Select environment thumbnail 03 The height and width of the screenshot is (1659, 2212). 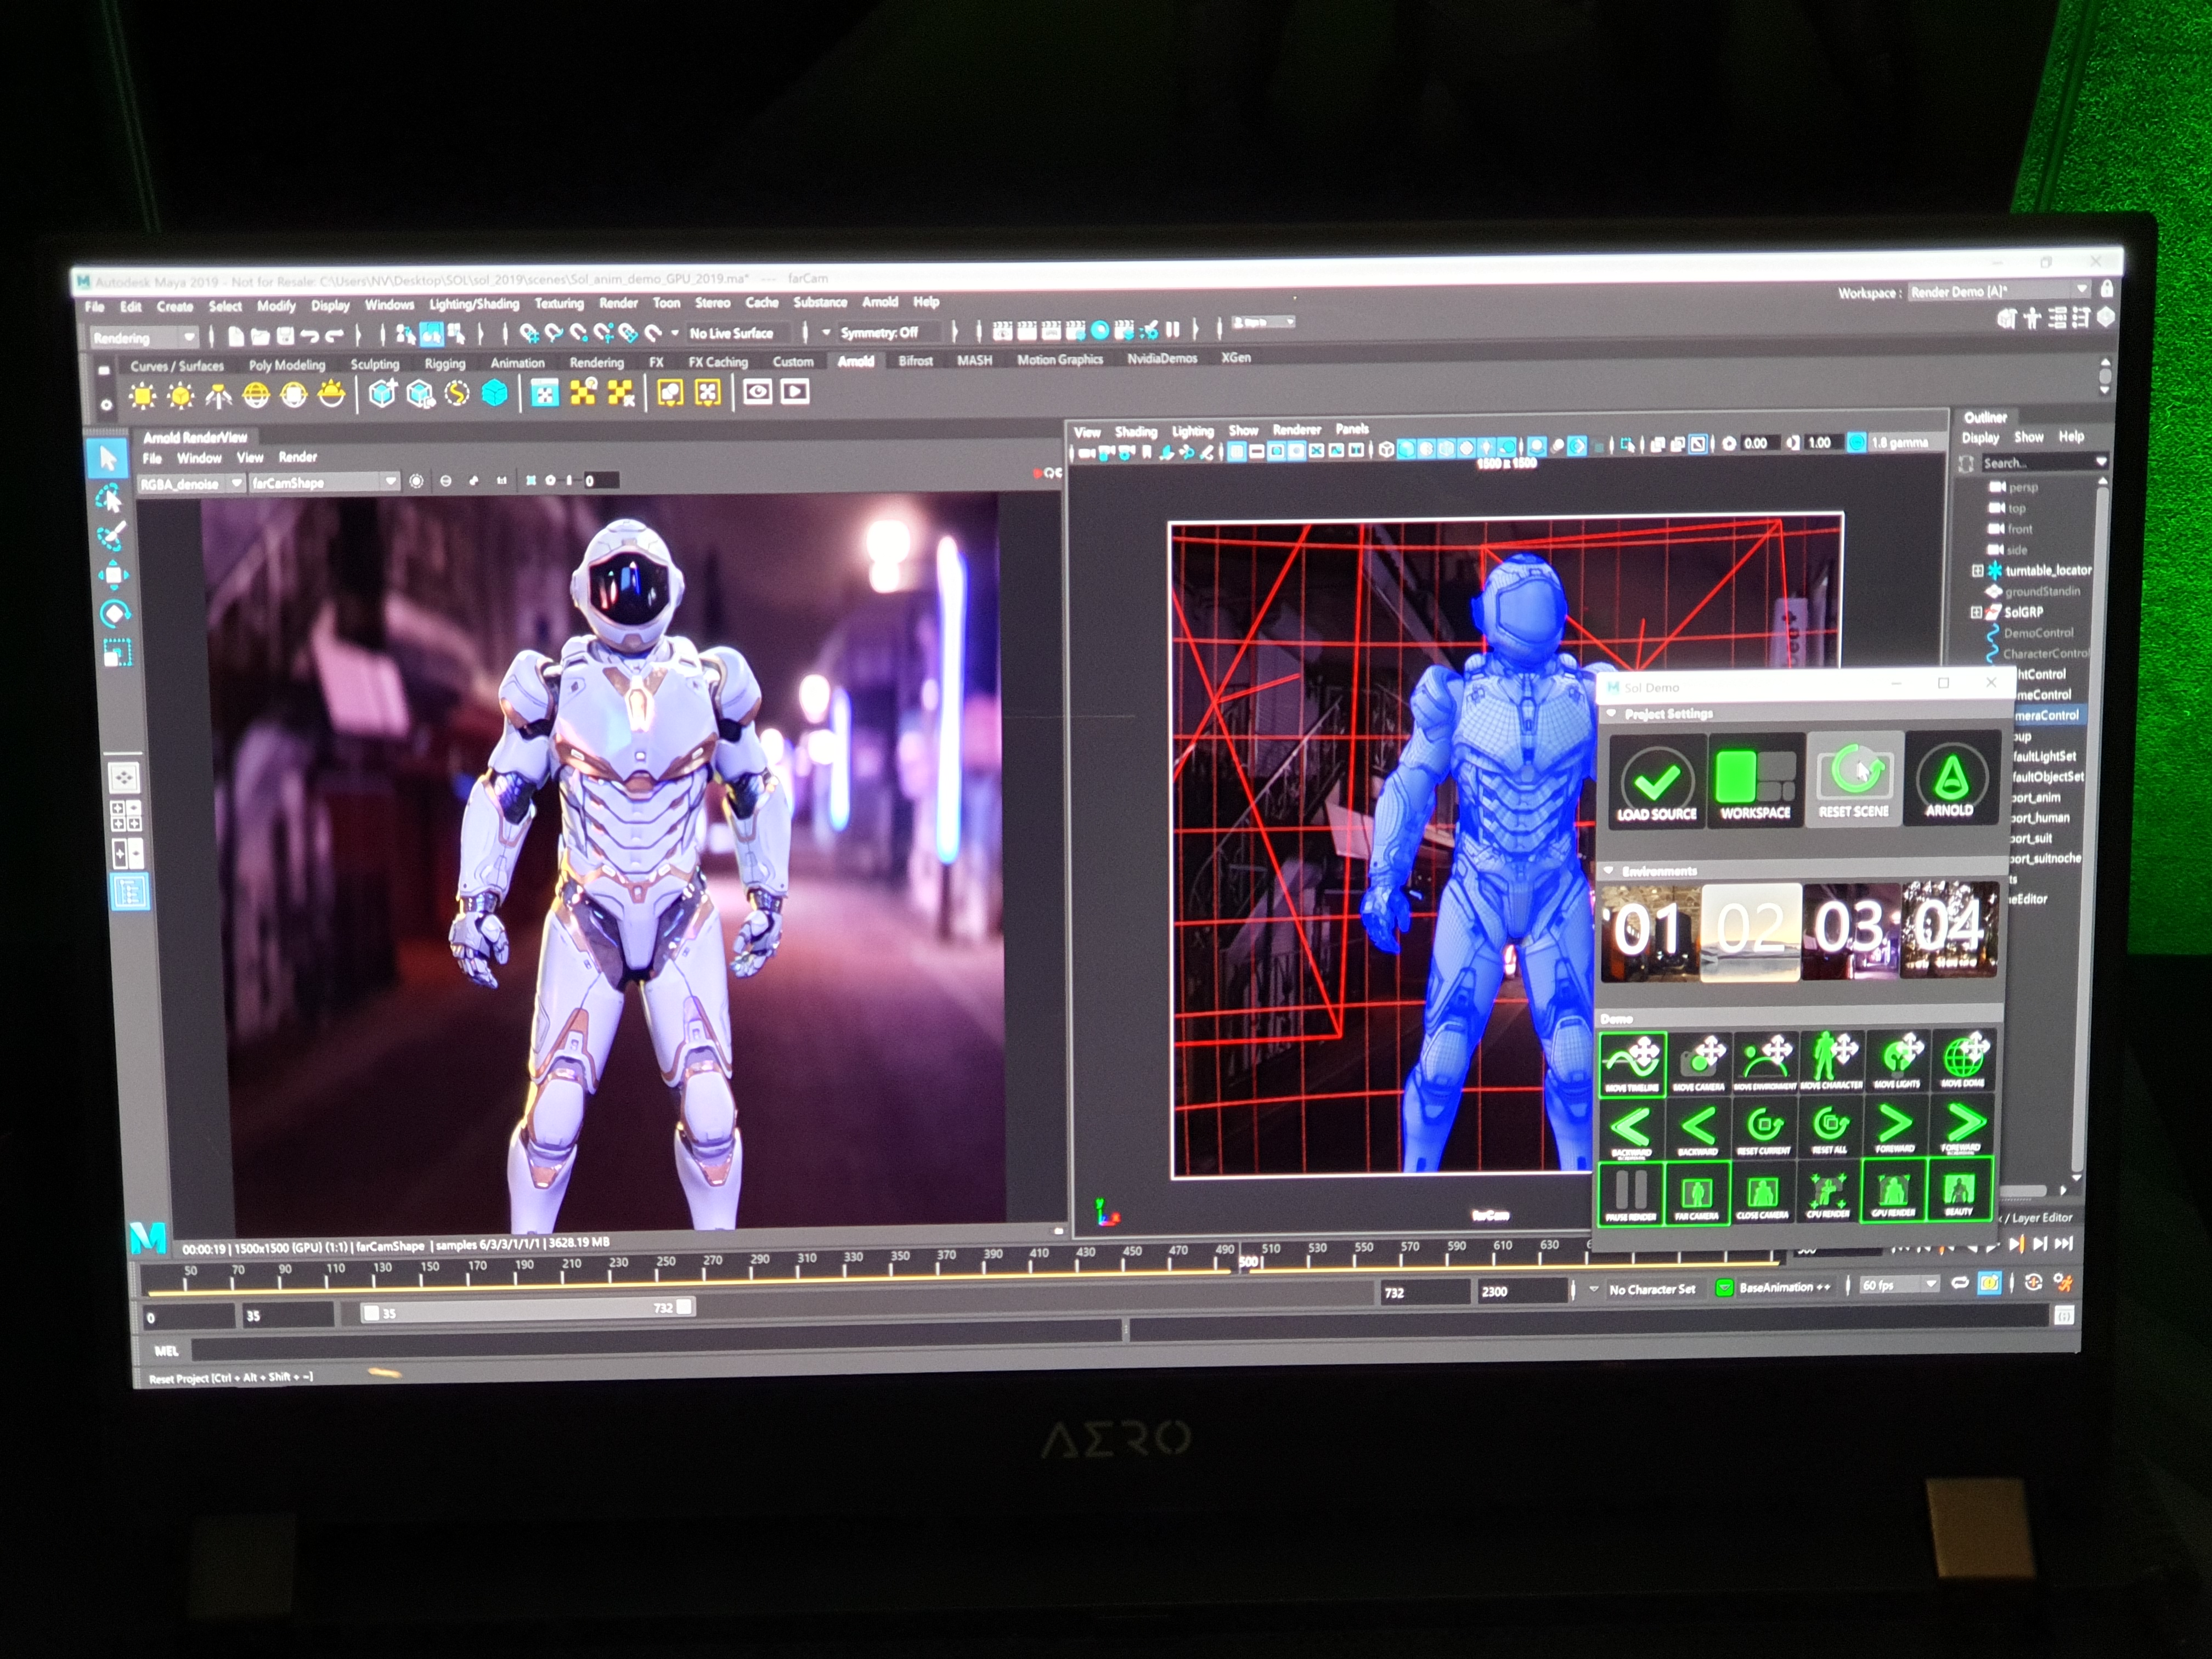1850,930
